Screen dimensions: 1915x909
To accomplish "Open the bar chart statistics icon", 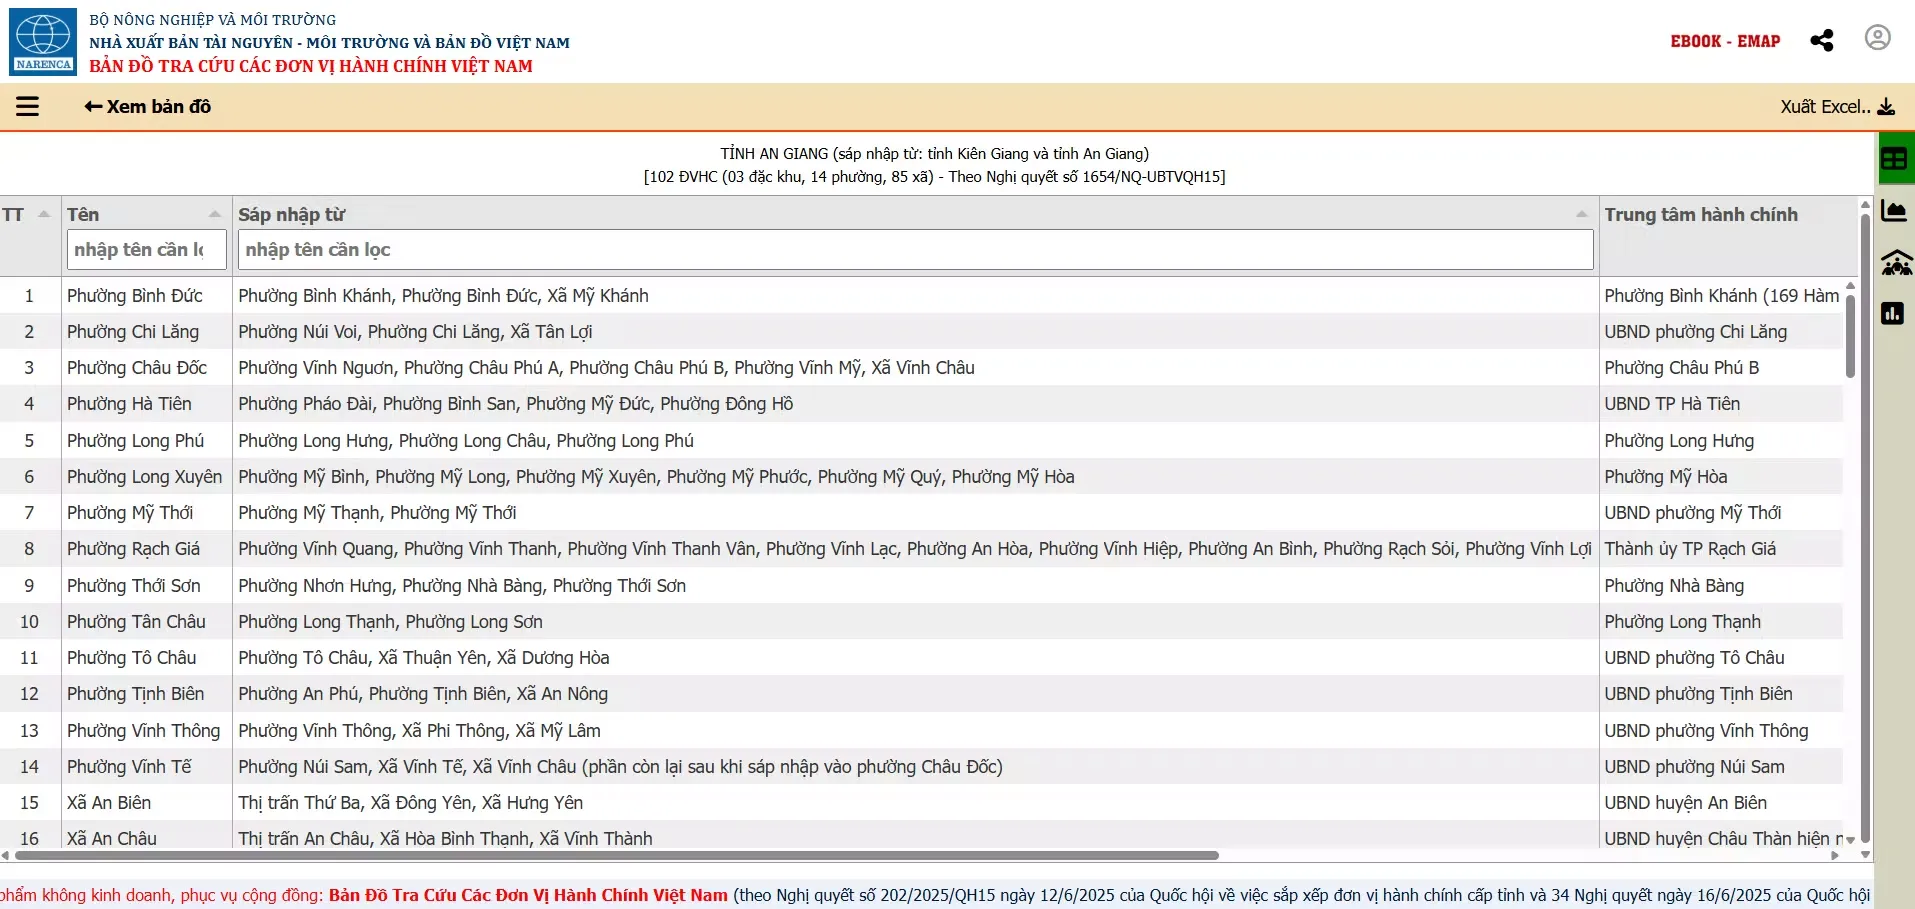I will click(1893, 314).
